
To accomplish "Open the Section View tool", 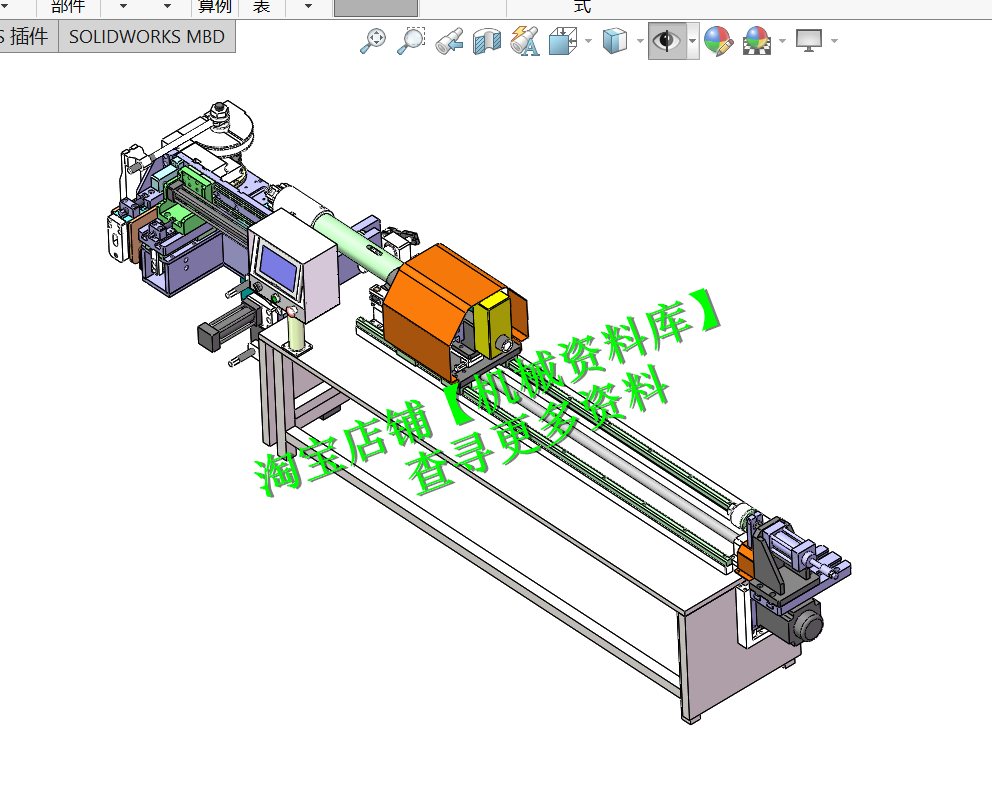I will (x=486, y=41).
